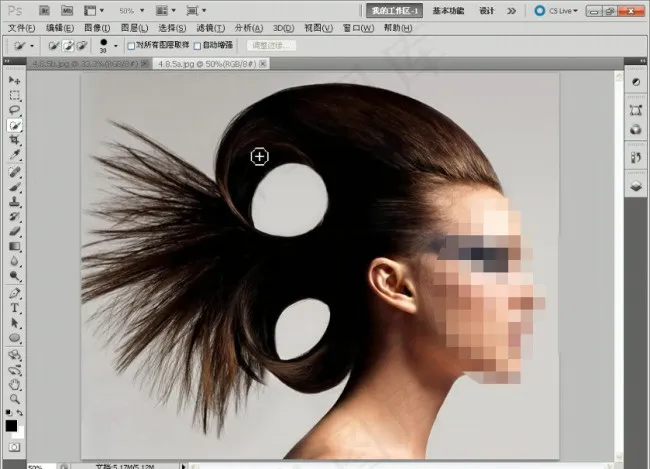This screenshot has height=469, width=650.
Task: Select the Hand tool
Action: (x=15, y=384)
